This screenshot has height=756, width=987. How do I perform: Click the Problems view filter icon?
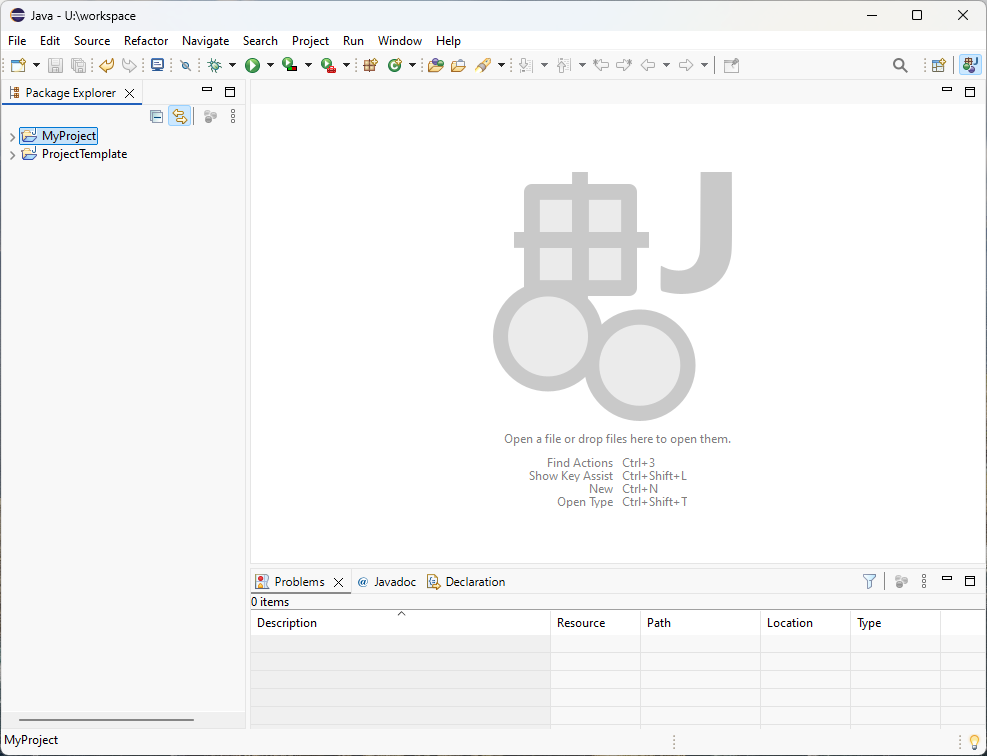click(x=869, y=581)
